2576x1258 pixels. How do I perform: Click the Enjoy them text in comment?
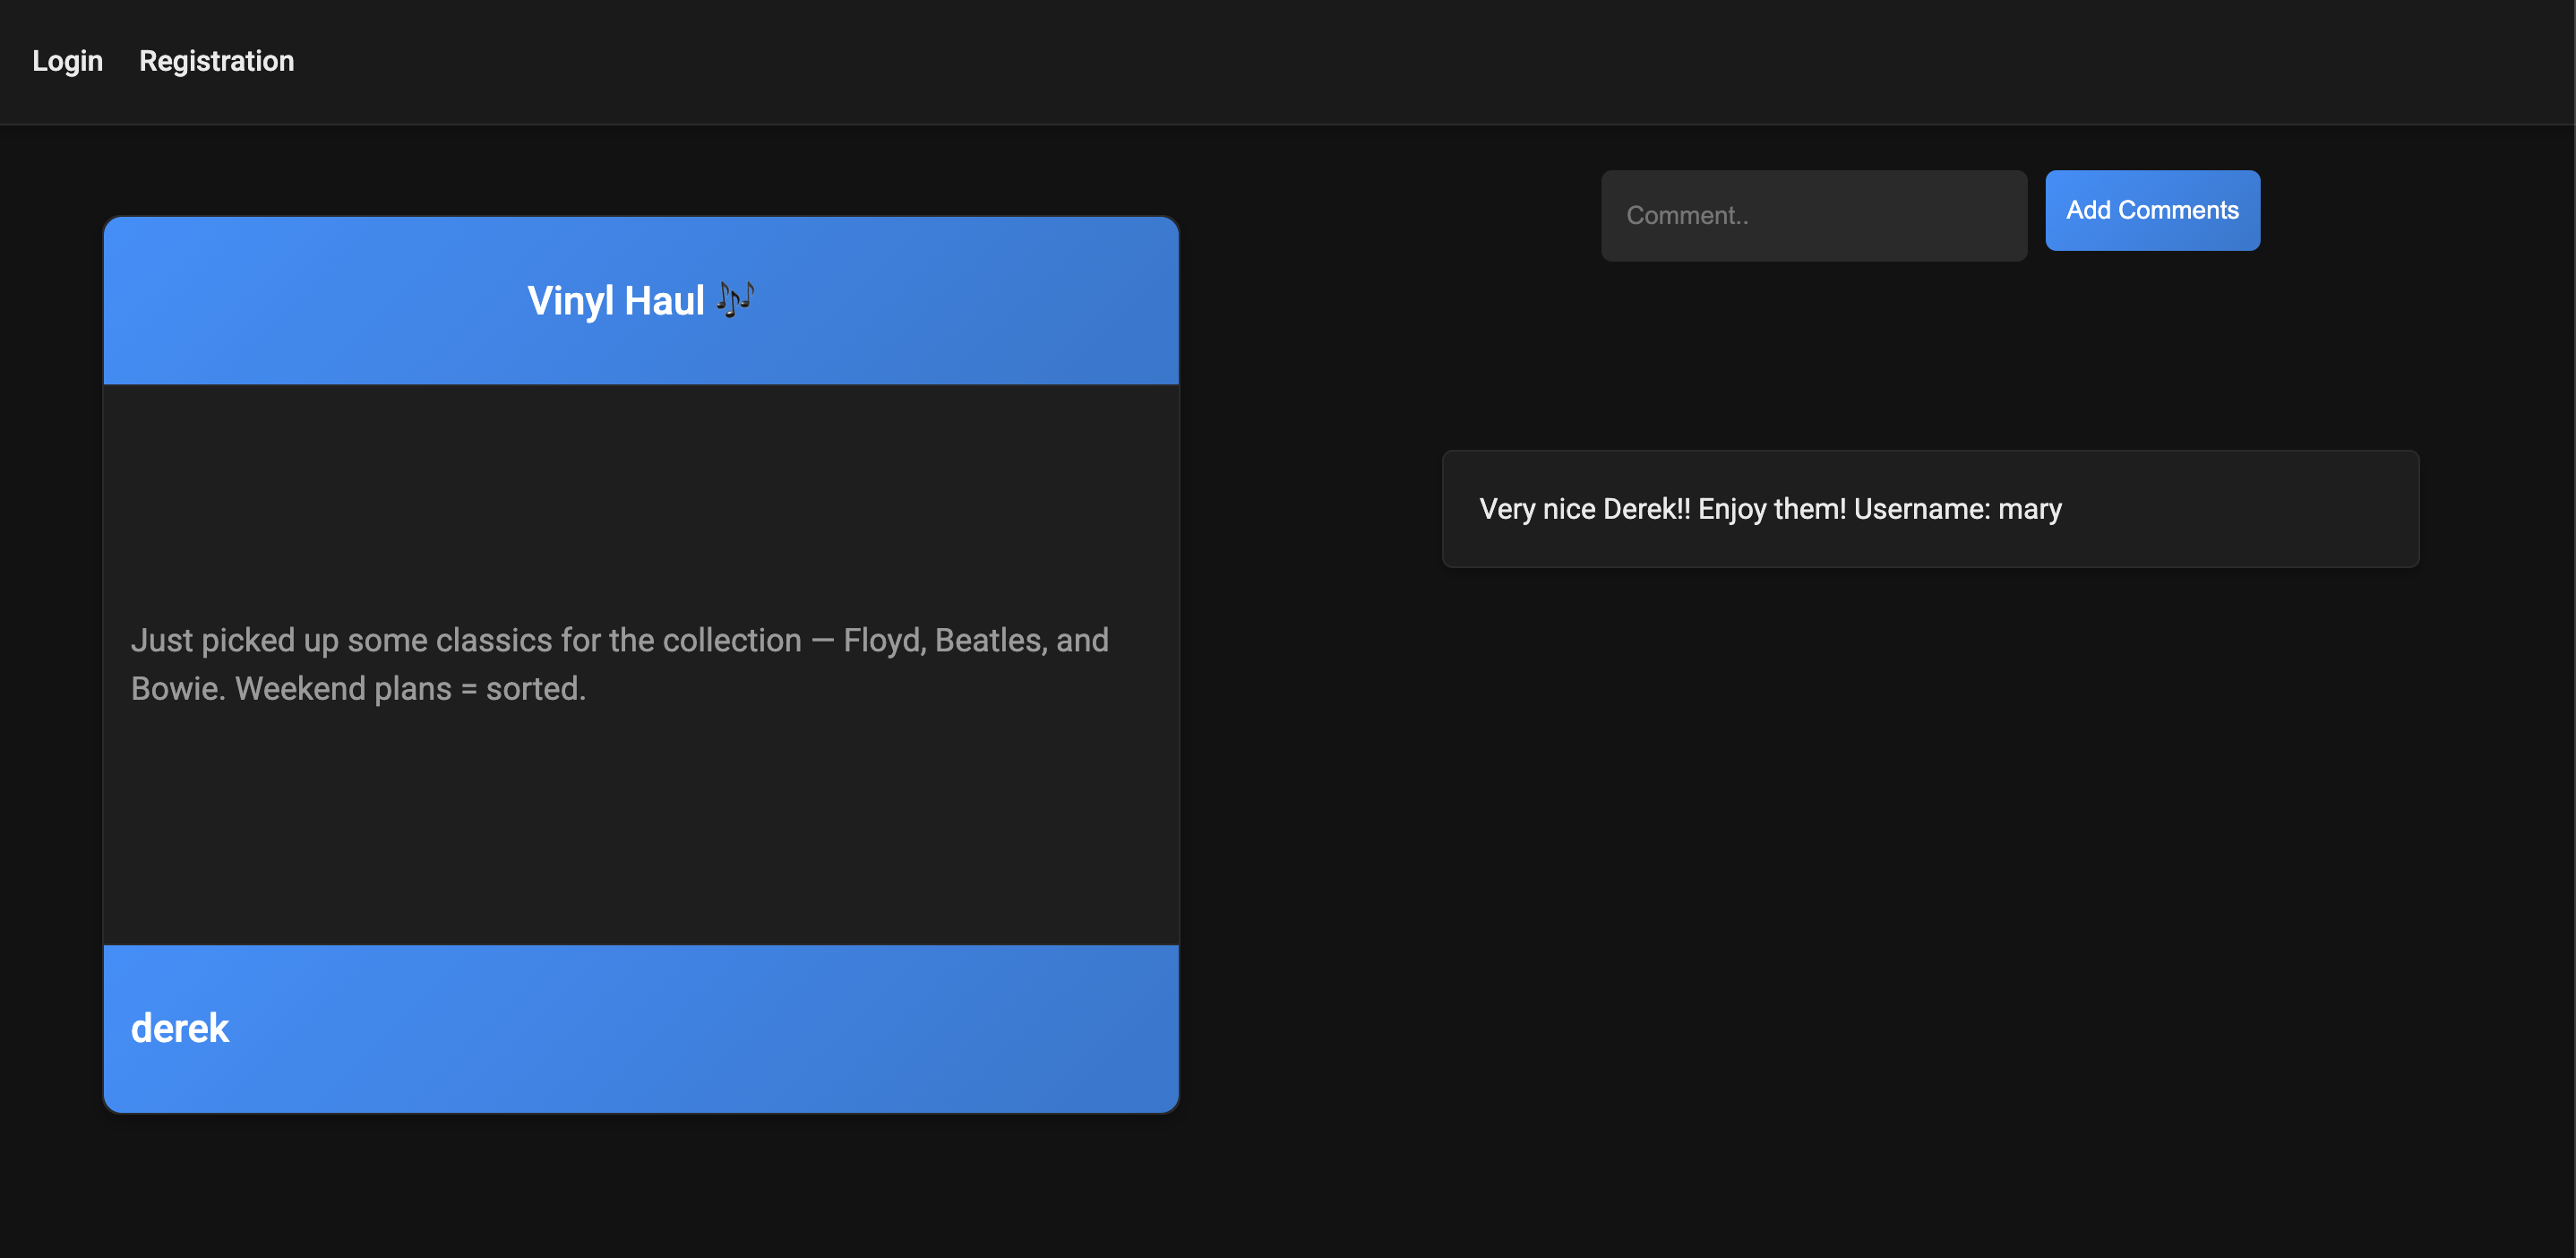coord(1771,509)
